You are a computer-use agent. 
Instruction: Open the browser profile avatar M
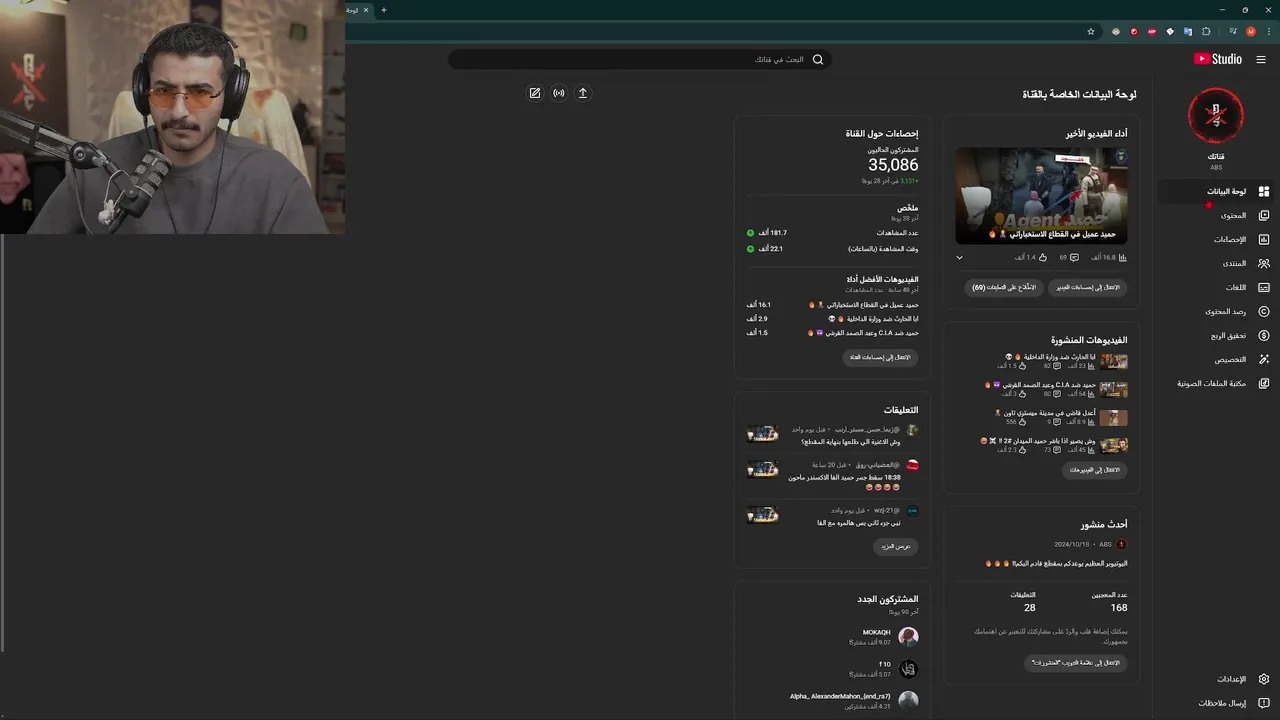click(x=1251, y=31)
